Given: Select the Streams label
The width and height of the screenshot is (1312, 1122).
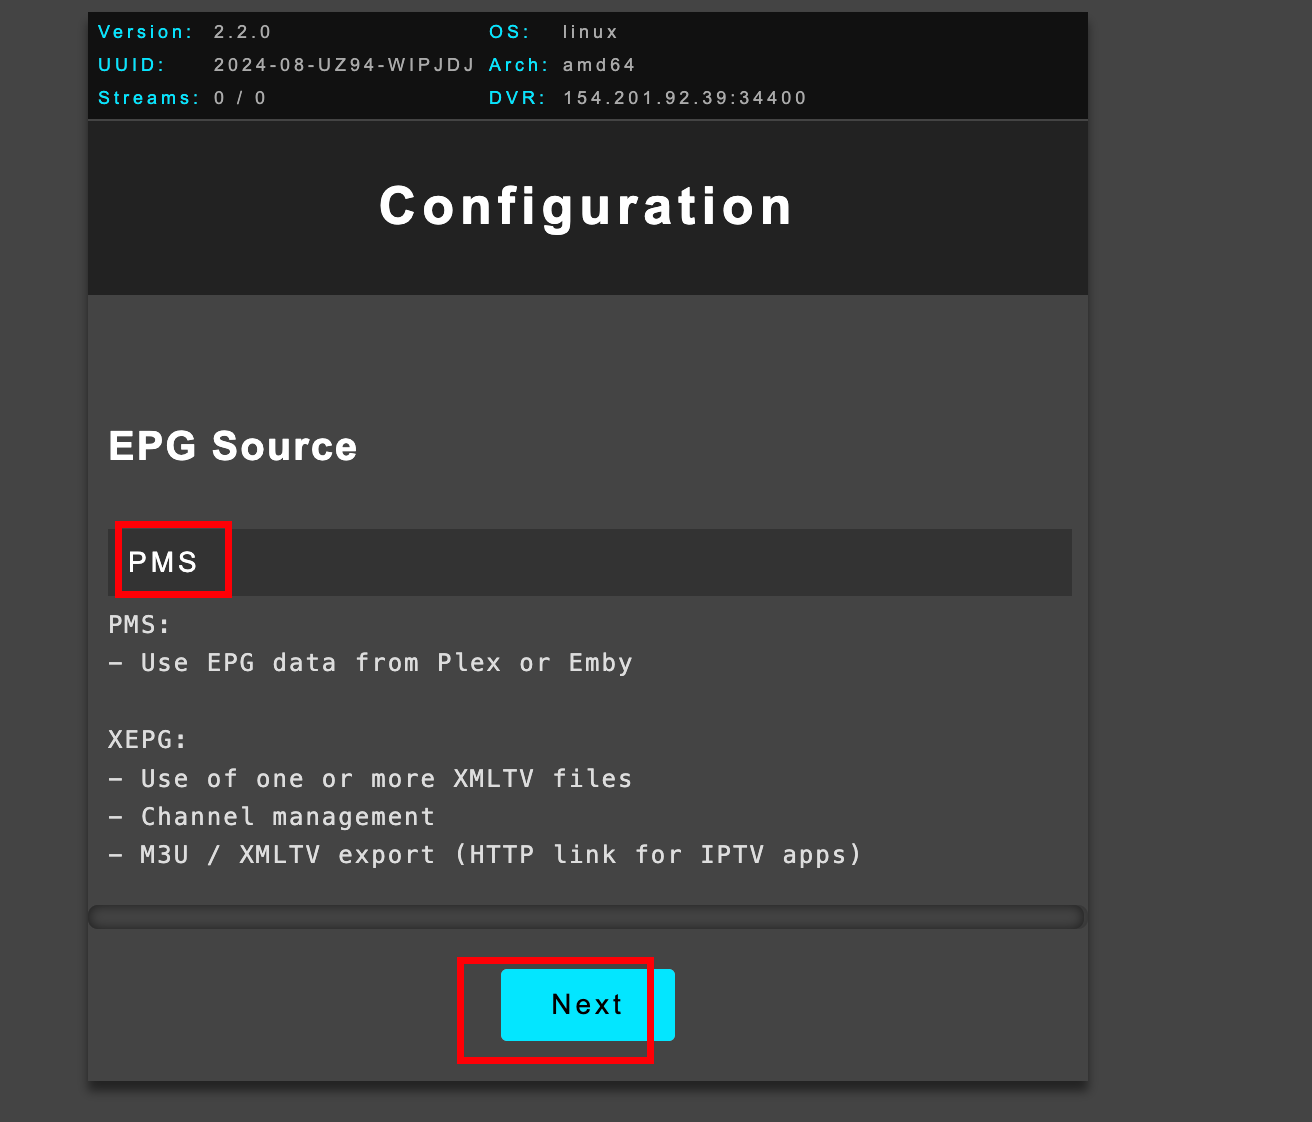Looking at the screenshot, I should pyautogui.click(x=148, y=98).
